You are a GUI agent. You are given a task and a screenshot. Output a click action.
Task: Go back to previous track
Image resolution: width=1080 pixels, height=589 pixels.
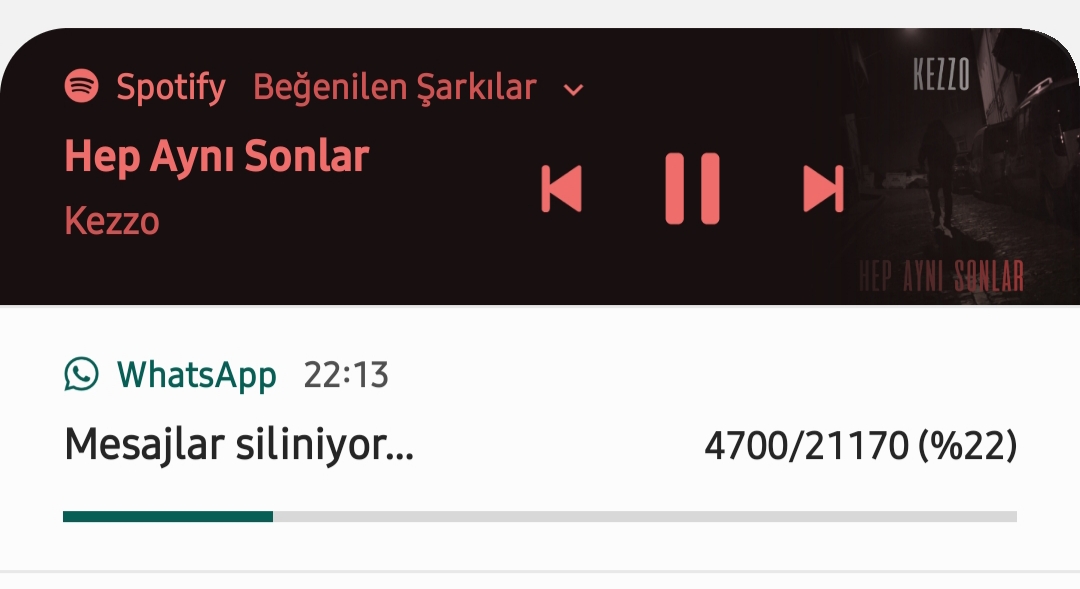pos(561,189)
